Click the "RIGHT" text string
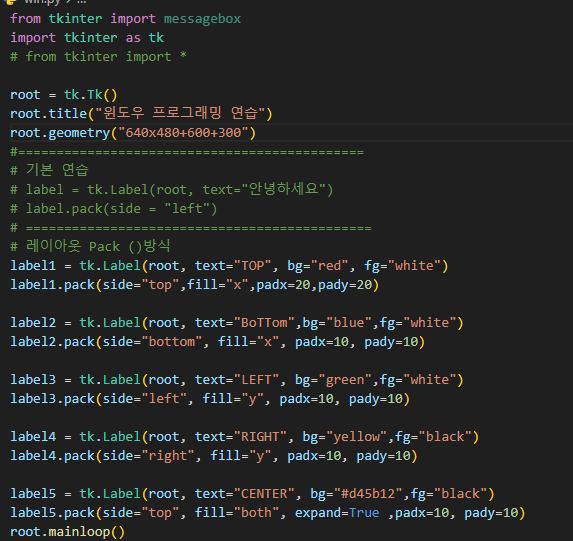The height and width of the screenshot is (541, 573). point(260,437)
